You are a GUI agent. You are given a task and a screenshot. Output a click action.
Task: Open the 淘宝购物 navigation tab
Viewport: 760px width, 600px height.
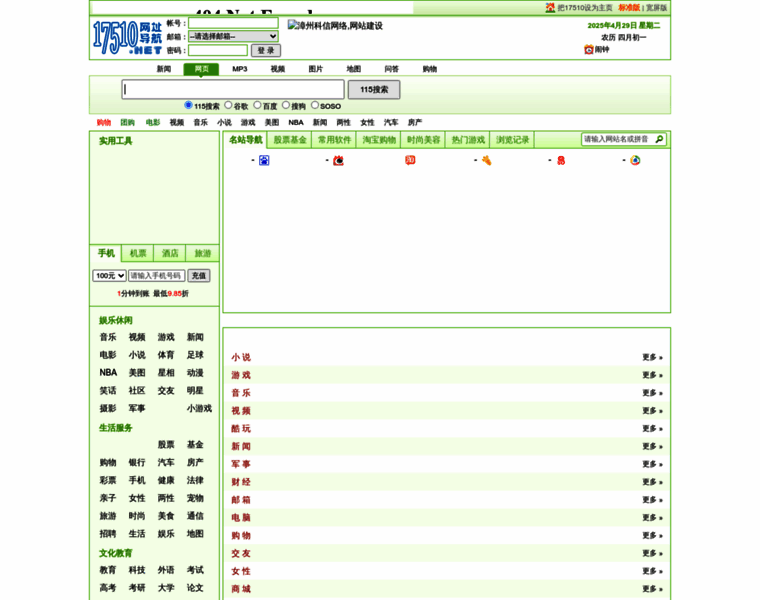tap(379, 140)
